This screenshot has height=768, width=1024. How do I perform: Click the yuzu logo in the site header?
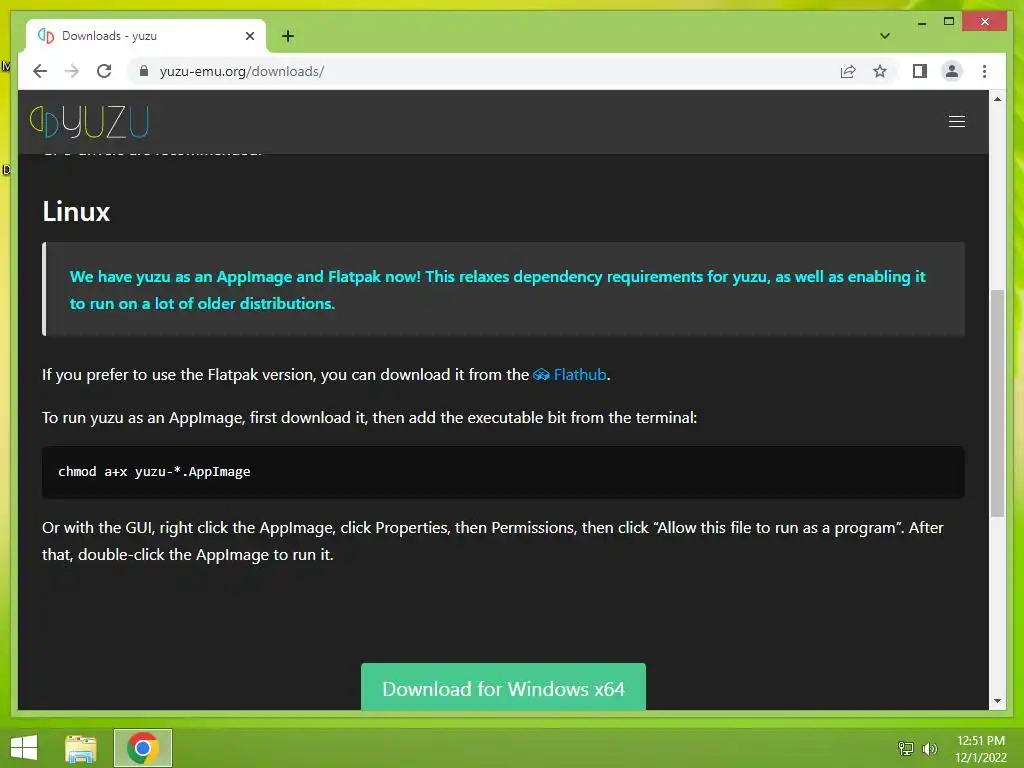point(89,121)
